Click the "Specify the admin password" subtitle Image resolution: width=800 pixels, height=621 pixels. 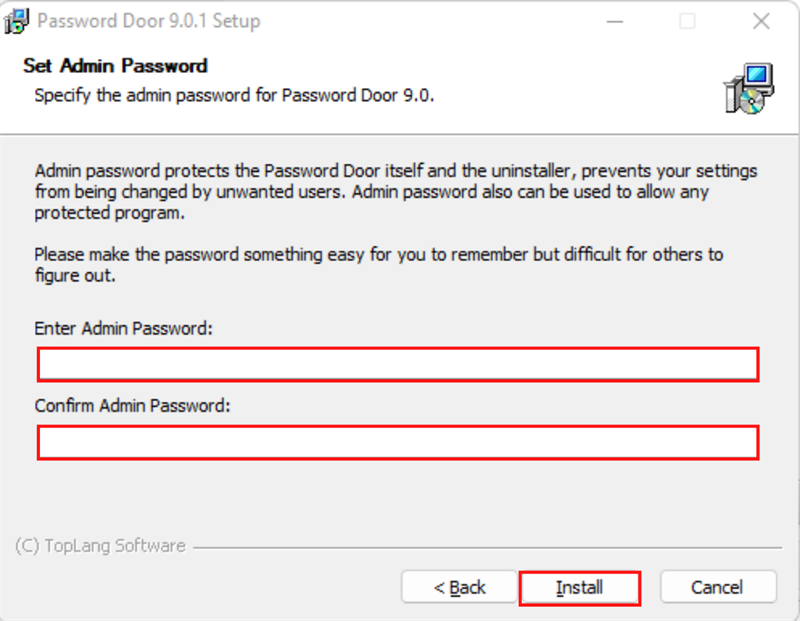(234, 96)
